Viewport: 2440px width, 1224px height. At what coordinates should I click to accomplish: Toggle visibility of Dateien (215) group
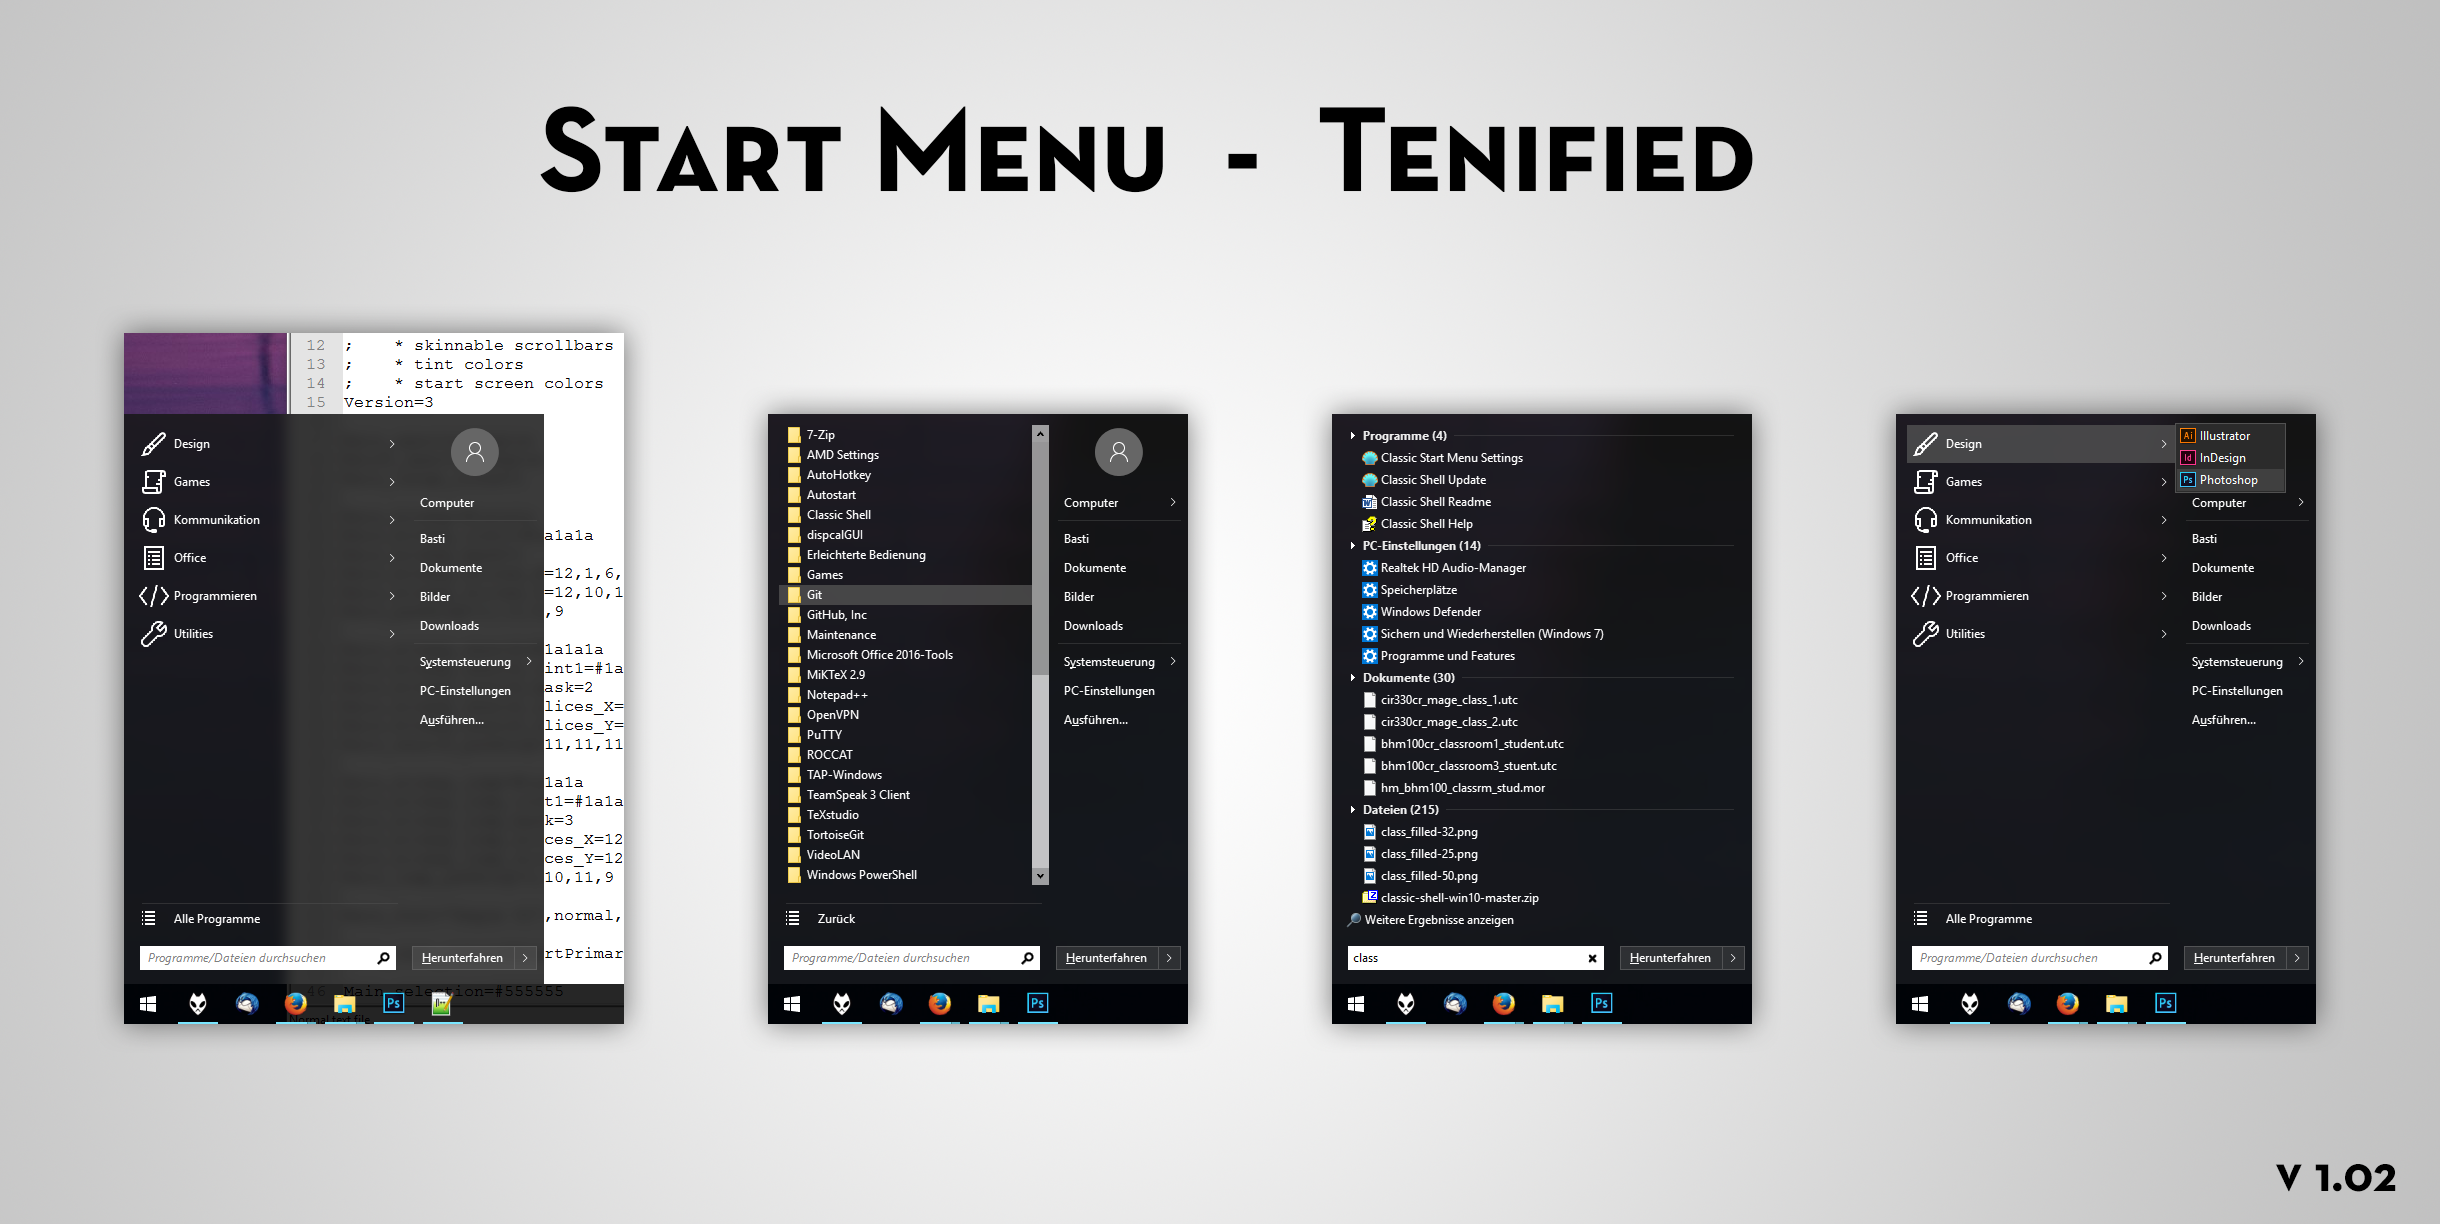coord(1350,812)
